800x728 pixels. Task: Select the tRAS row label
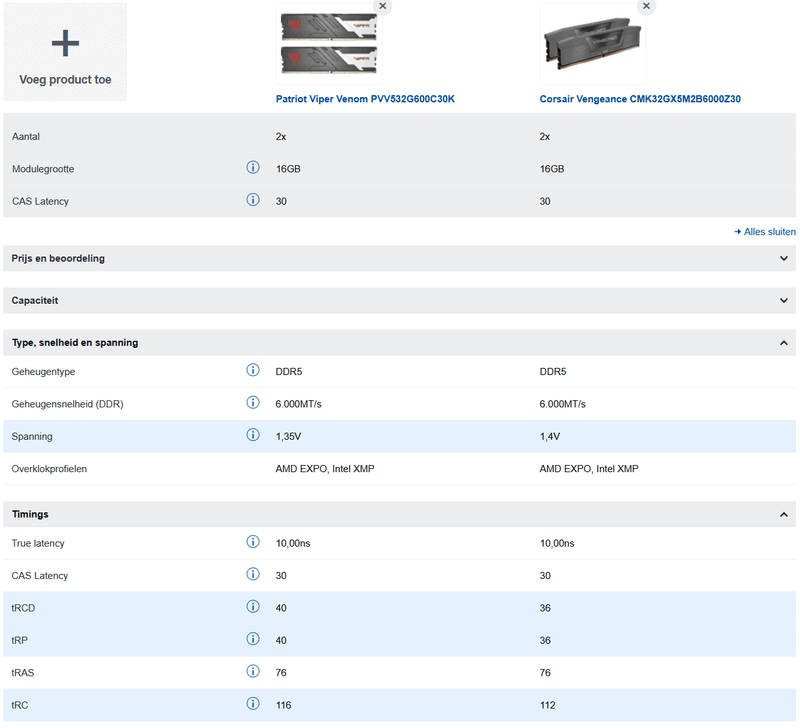point(23,673)
